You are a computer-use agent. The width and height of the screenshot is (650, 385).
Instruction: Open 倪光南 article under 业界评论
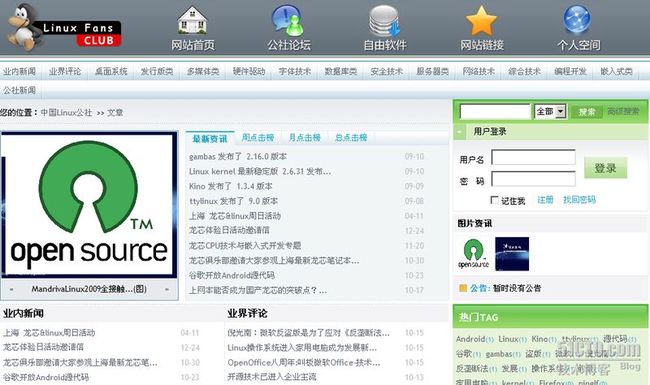pyautogui.click(x=308, y=332)
